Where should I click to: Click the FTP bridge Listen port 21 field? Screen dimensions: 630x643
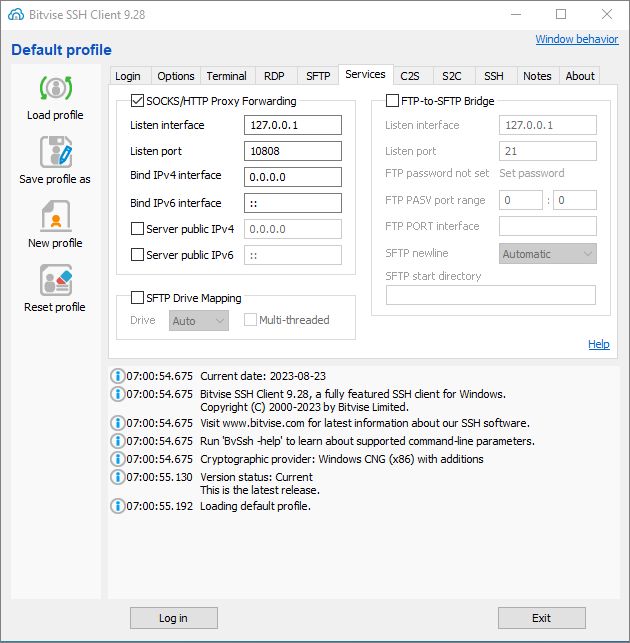tap(548, 151)
